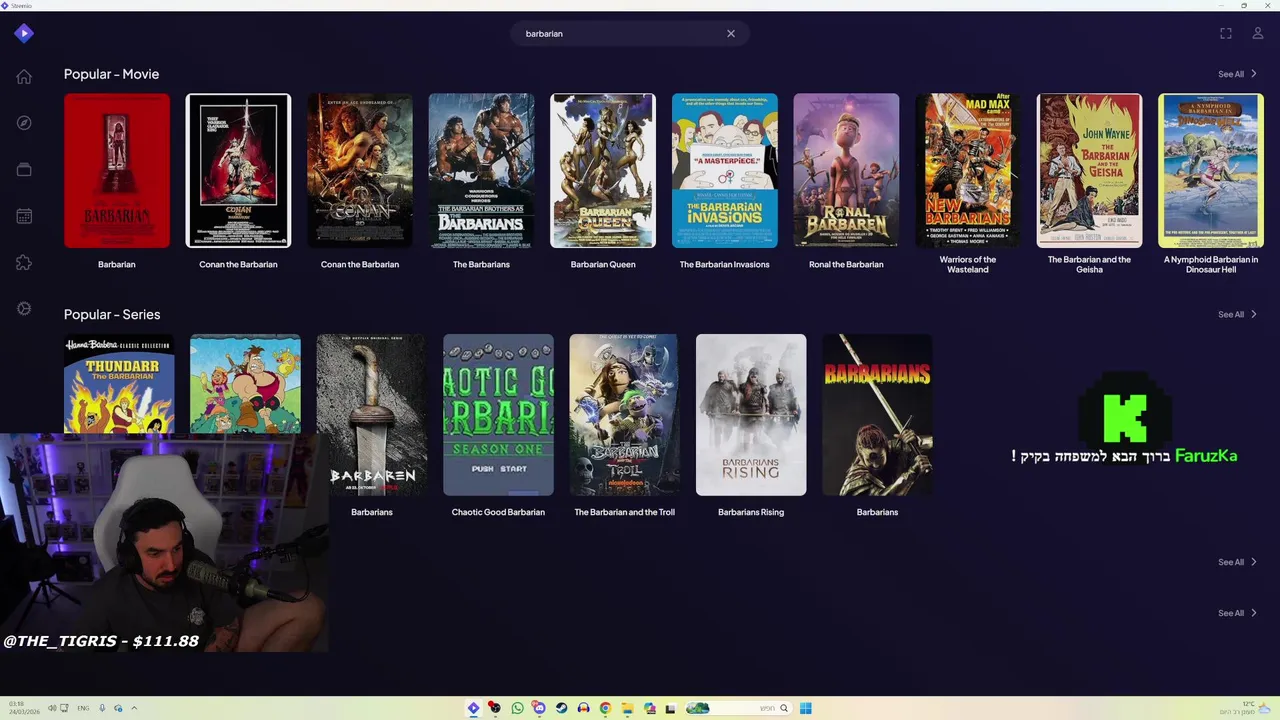Open Warriors of the Wasteland poster
This screenshot has height=720, width=1280.
(968, 171)
